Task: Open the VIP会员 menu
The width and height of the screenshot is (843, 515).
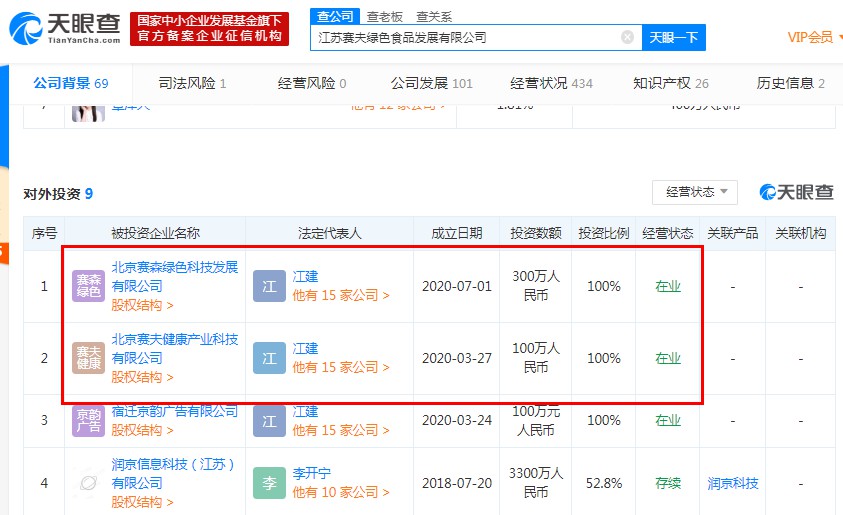Action: 813,37
